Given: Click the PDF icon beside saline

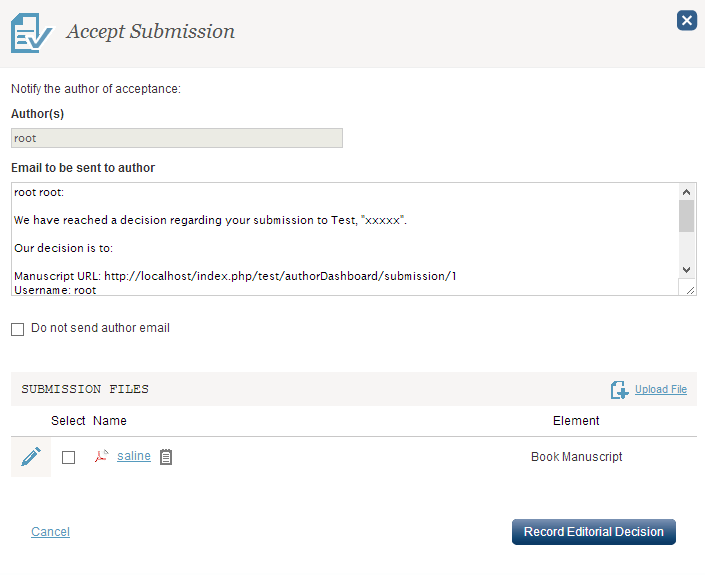Looking at the screenshot, I should click(101, 457).
